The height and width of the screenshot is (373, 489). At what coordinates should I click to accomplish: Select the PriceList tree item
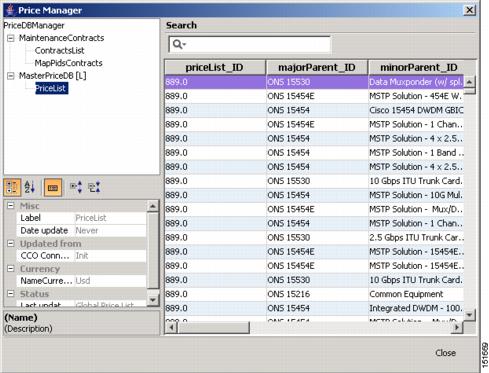(x=51, y=88)
